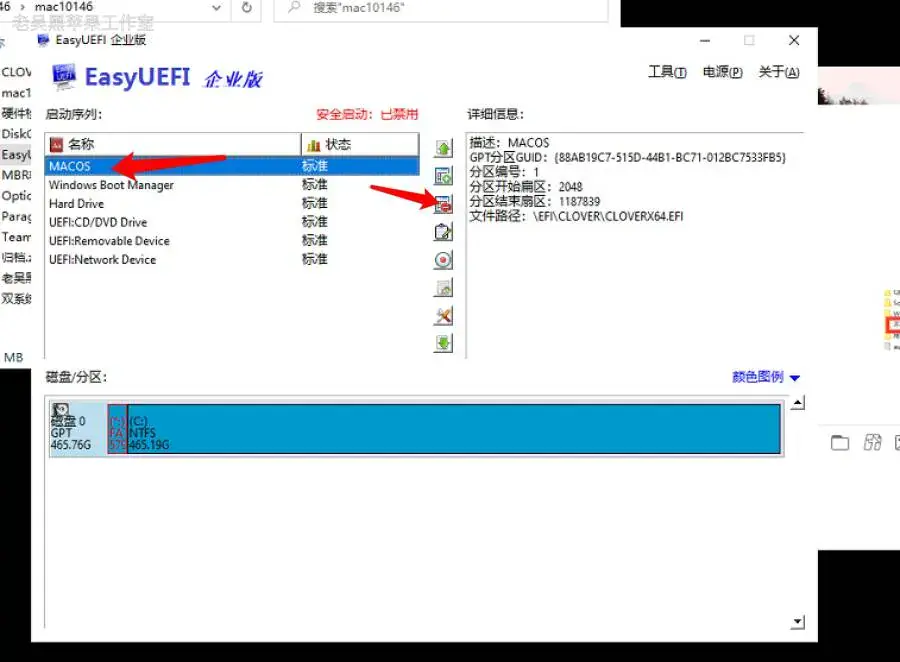The width and height of the screenshot is (900, 662).
Task: Open the tools wrench icon in the toolbar
Action: pos(443,315)
